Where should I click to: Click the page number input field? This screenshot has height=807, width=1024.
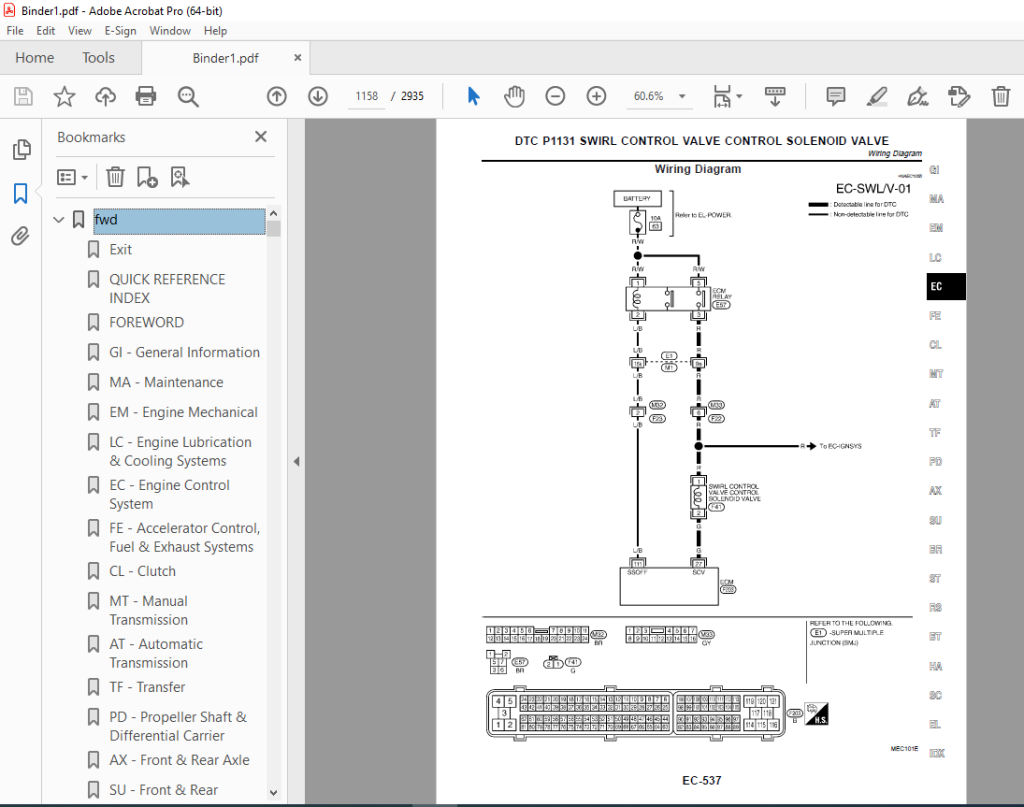366,96
